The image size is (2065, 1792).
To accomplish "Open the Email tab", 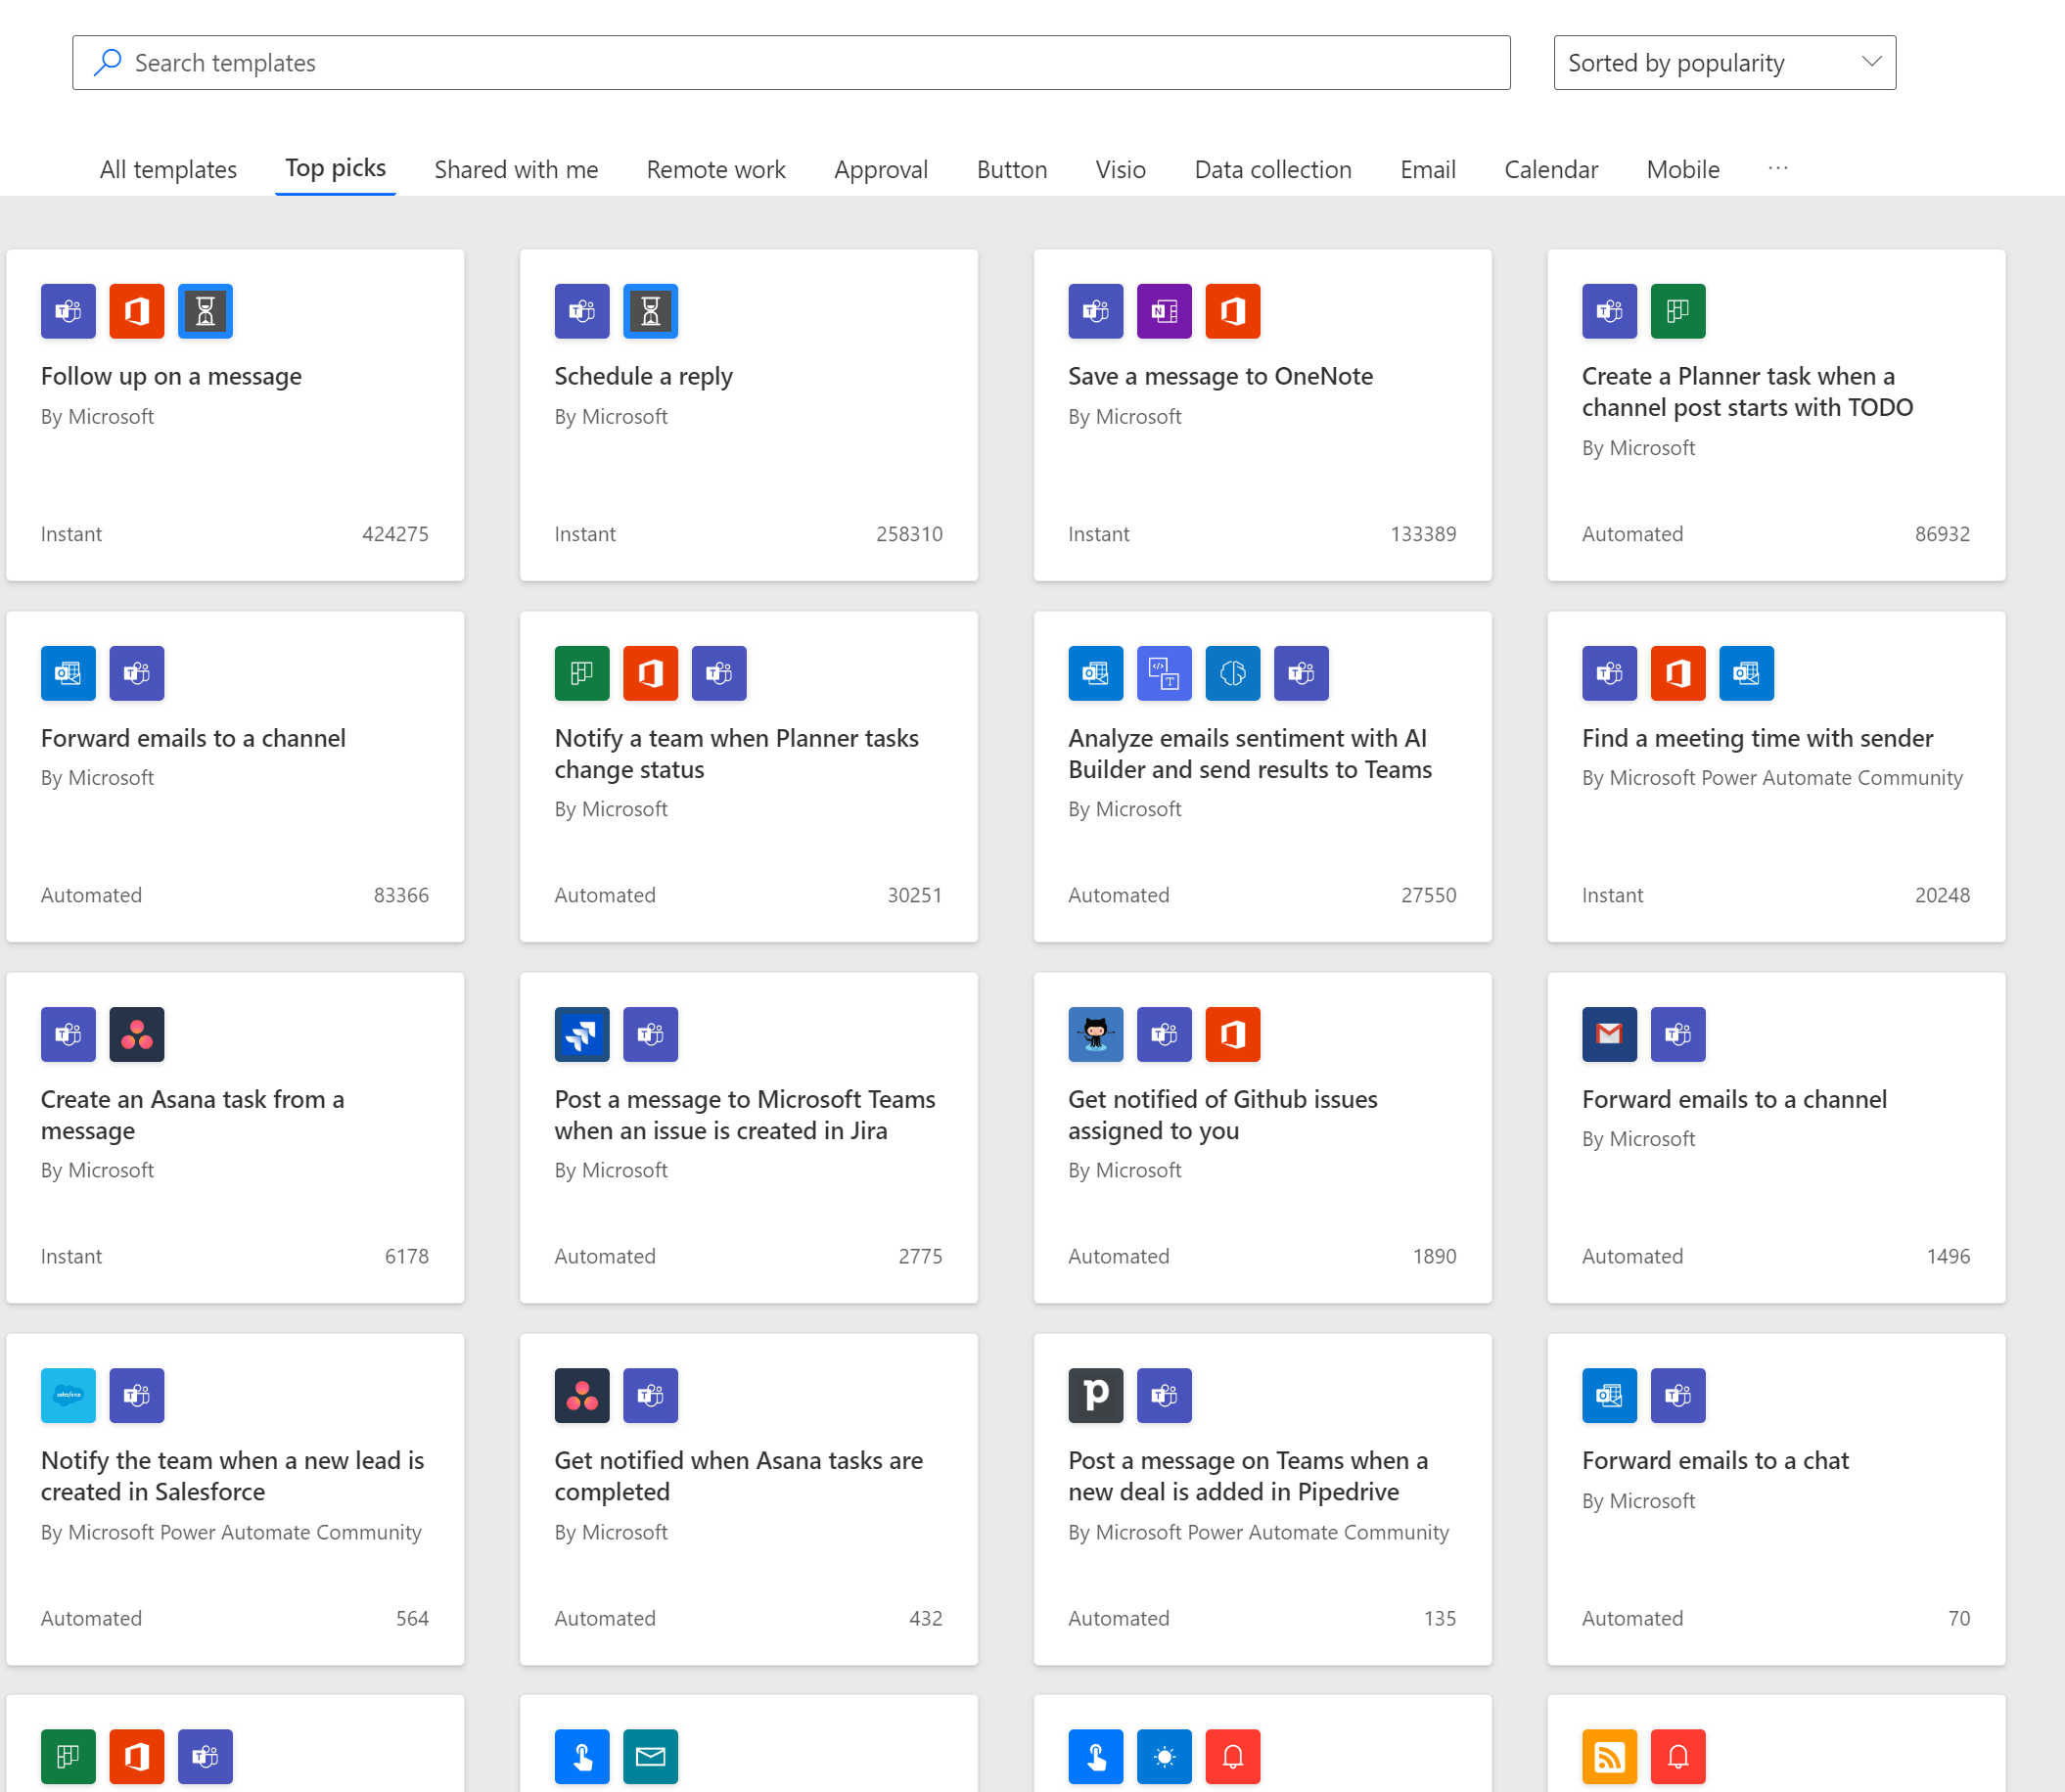I will pos(1427,169).
